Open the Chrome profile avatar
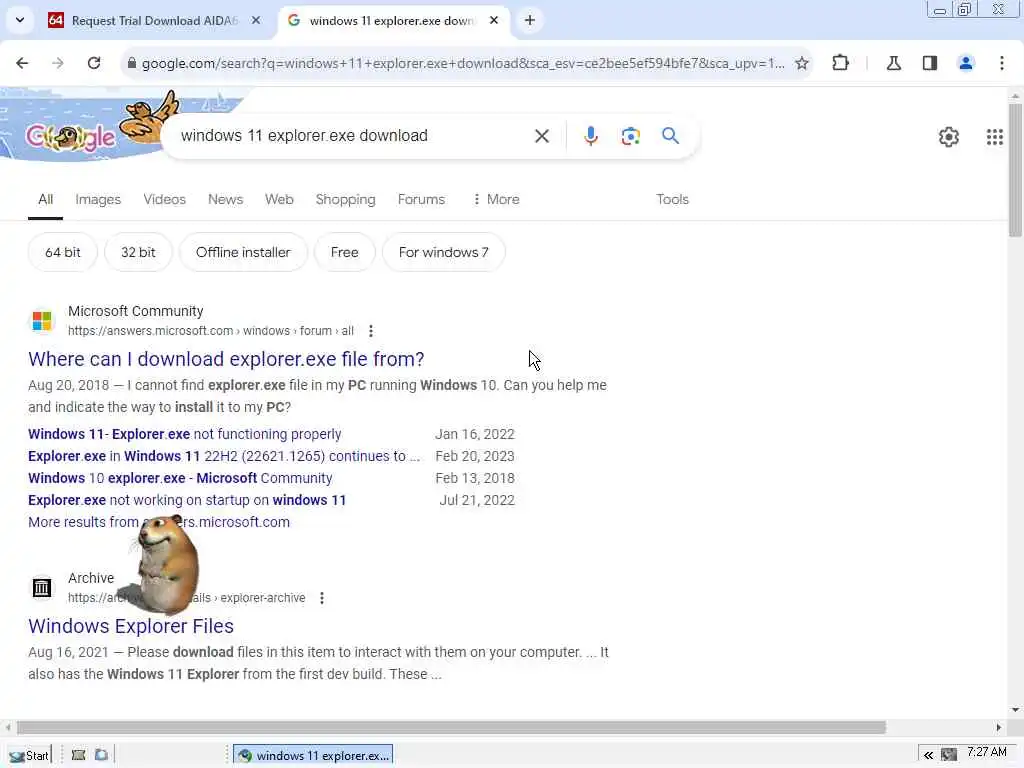The height and width of the screenshot is (768, 1024). (966, 63)
